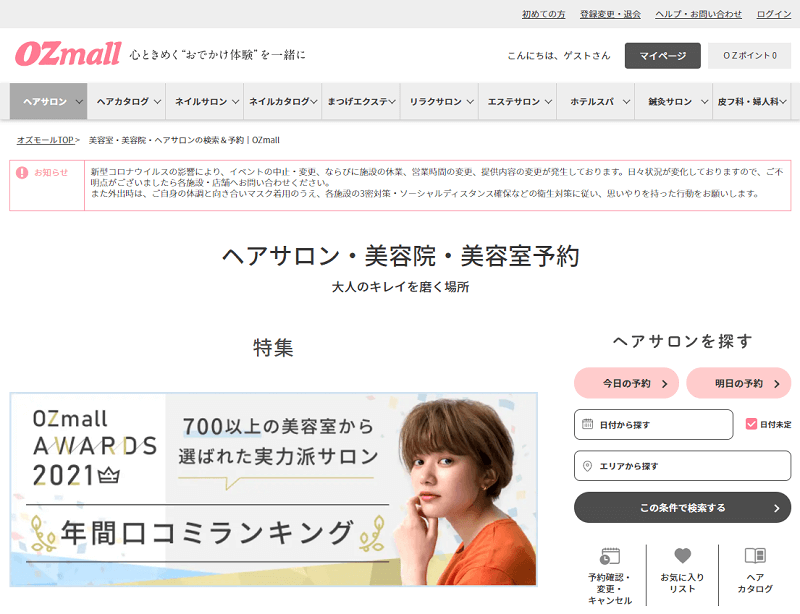The image size is (800, 614).
Task: Click the 大人のキレイを磨く場所 subtitle
Action: coord(401,287)
